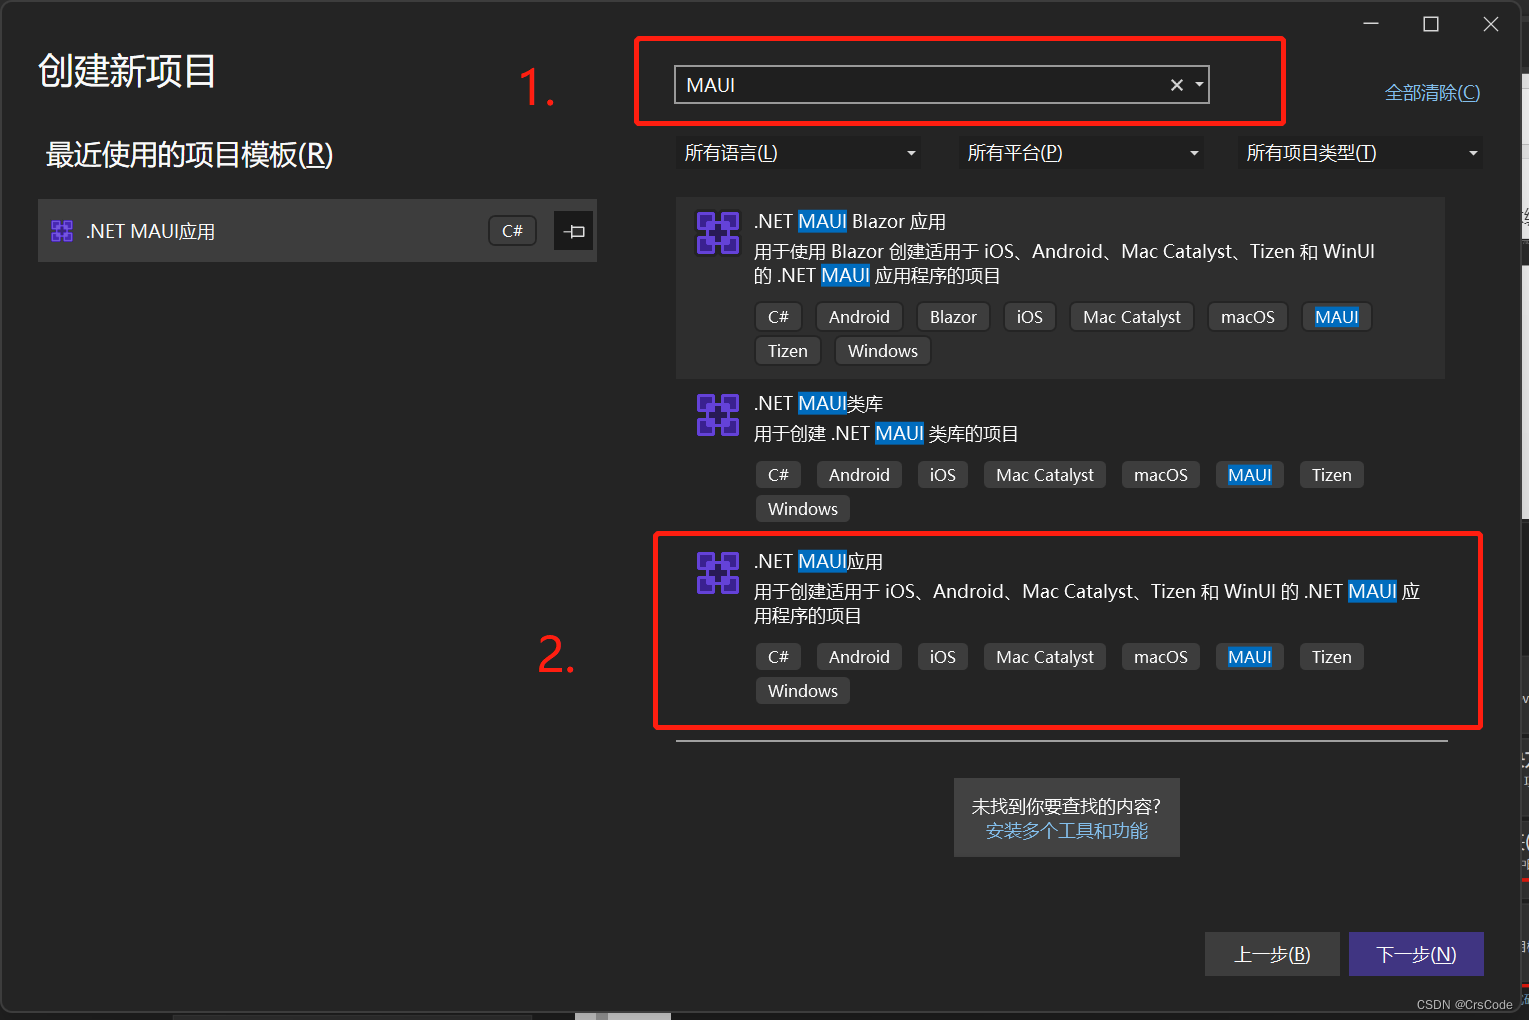Select recent template .NET MAUI应用 row

click(x=317, y=231)
